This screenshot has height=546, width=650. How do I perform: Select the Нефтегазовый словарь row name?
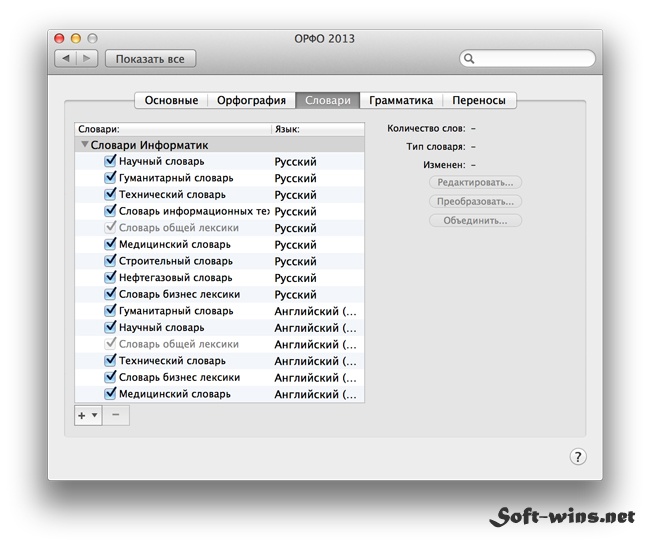coord(175,278)
